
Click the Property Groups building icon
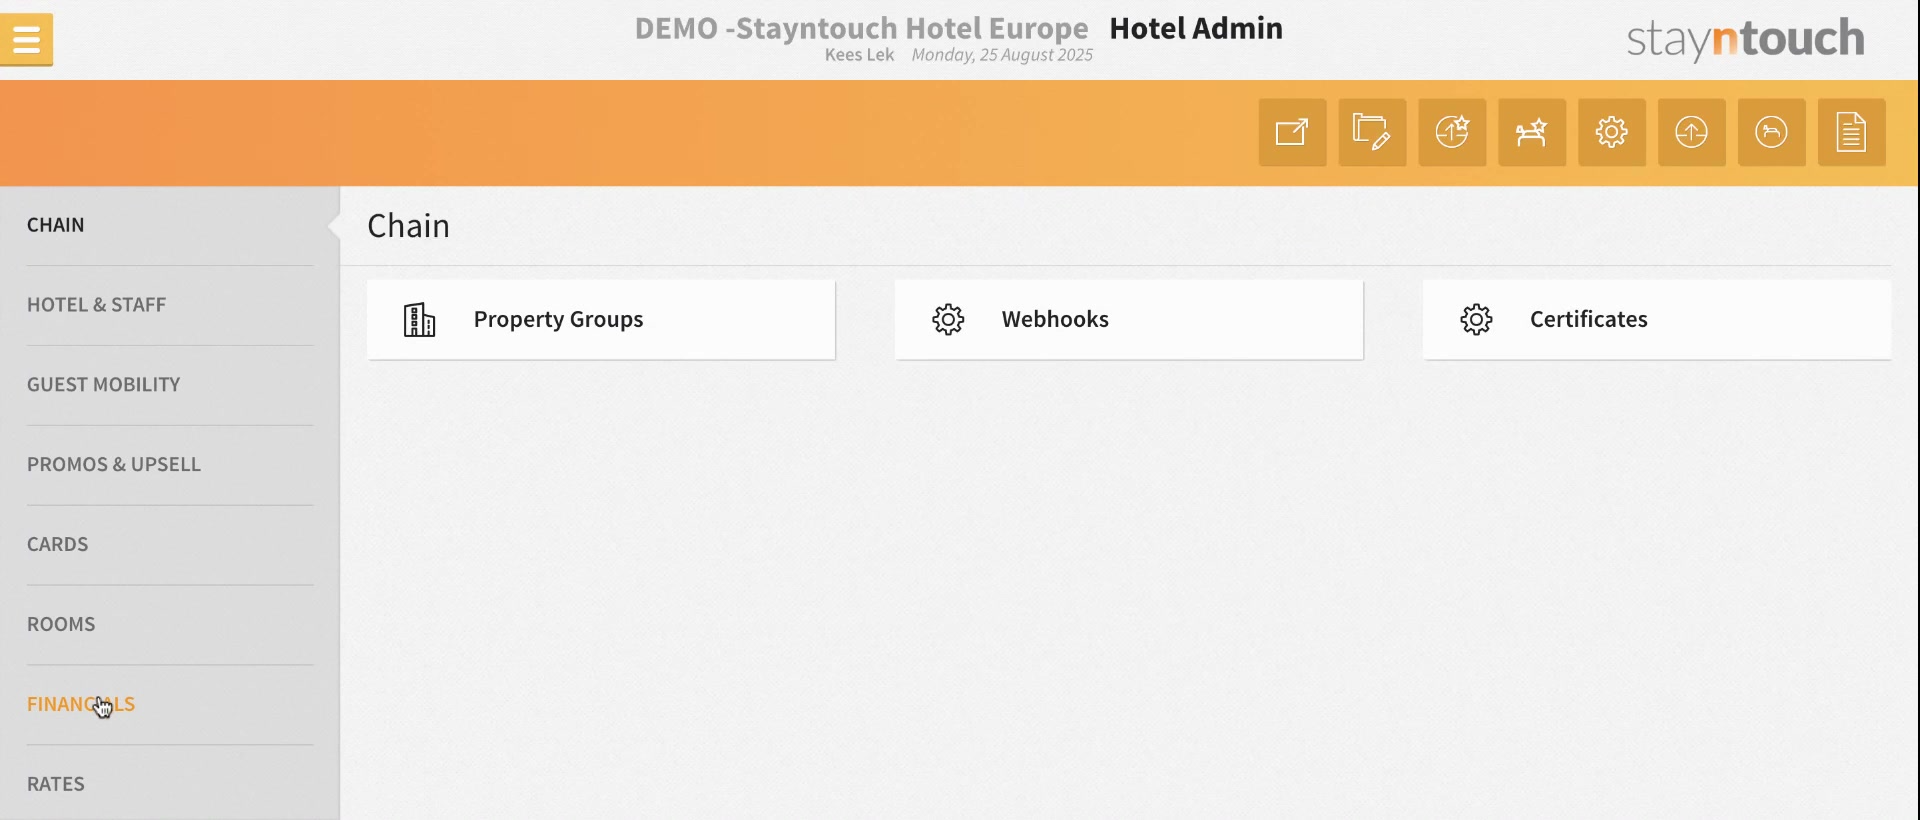419,320
